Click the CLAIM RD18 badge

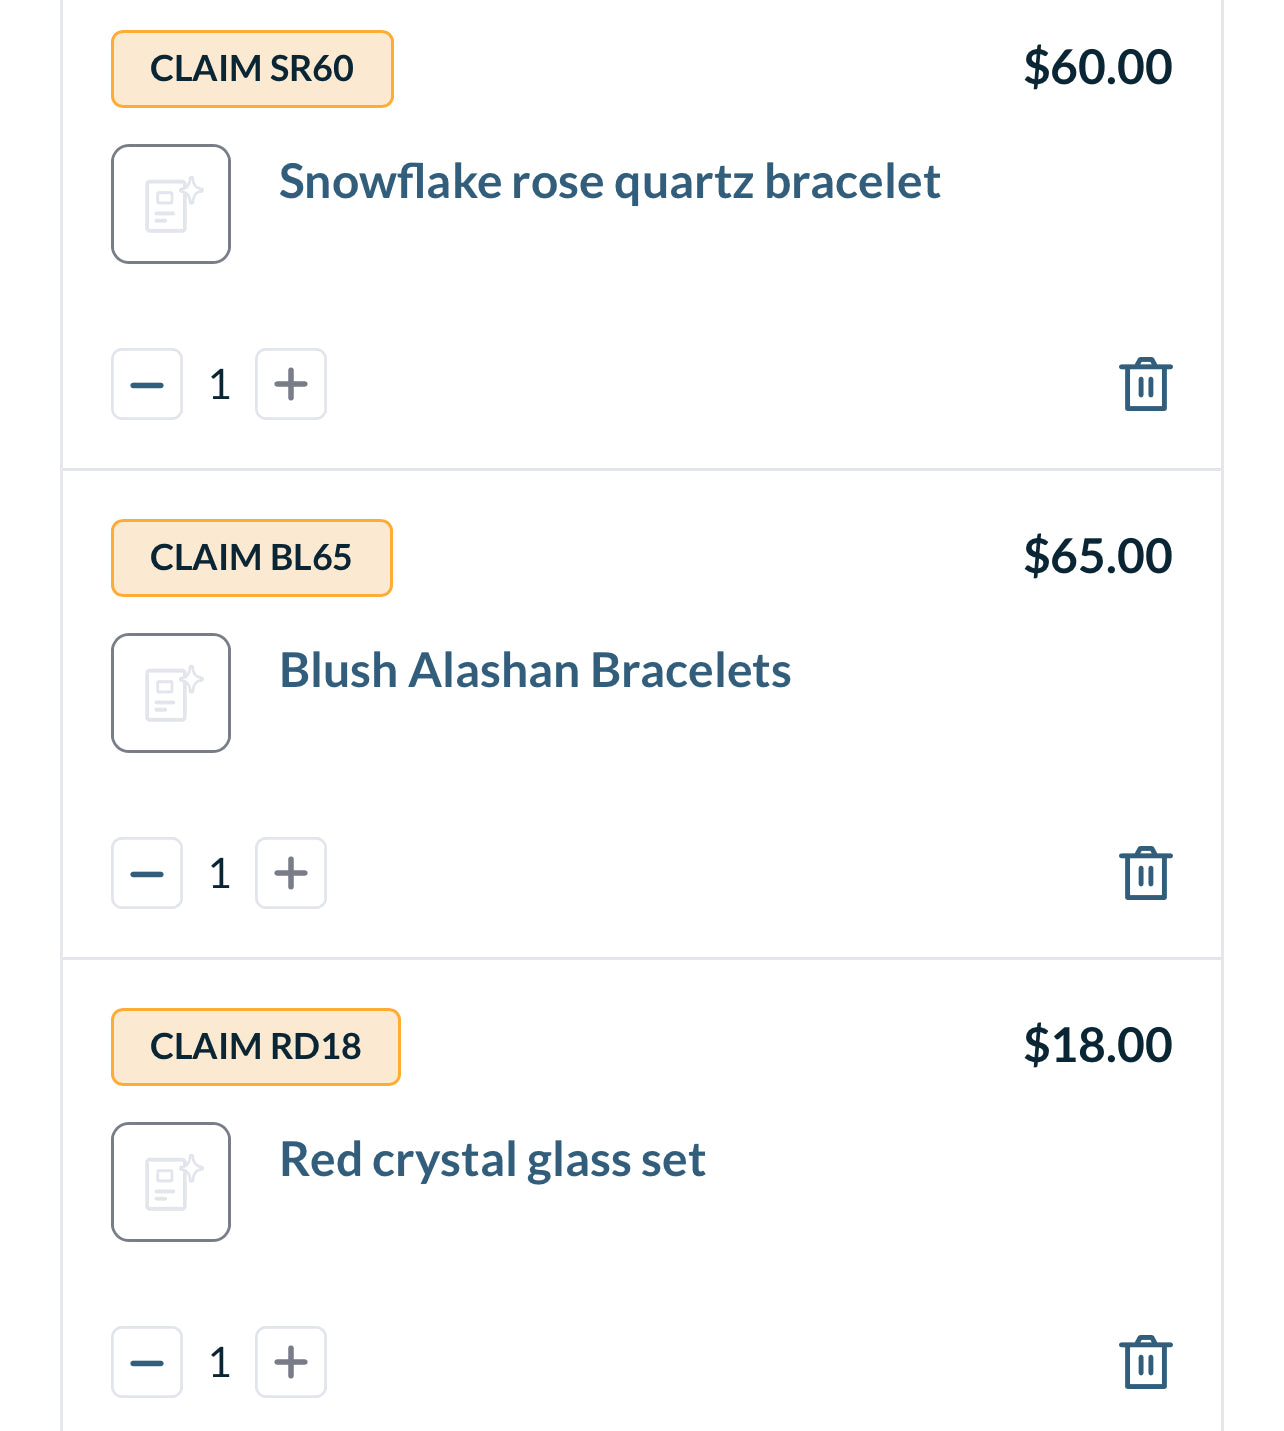pyautogui.click(x=255, y=1047)
